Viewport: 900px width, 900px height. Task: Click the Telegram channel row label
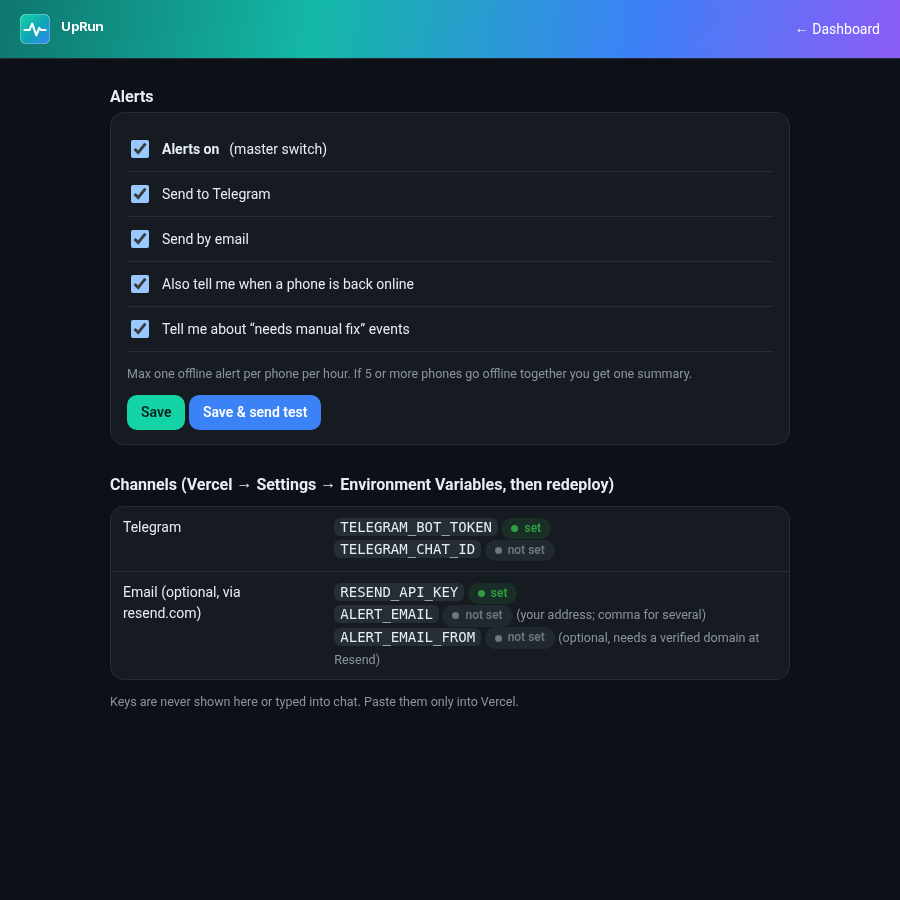tap(152, 527)
